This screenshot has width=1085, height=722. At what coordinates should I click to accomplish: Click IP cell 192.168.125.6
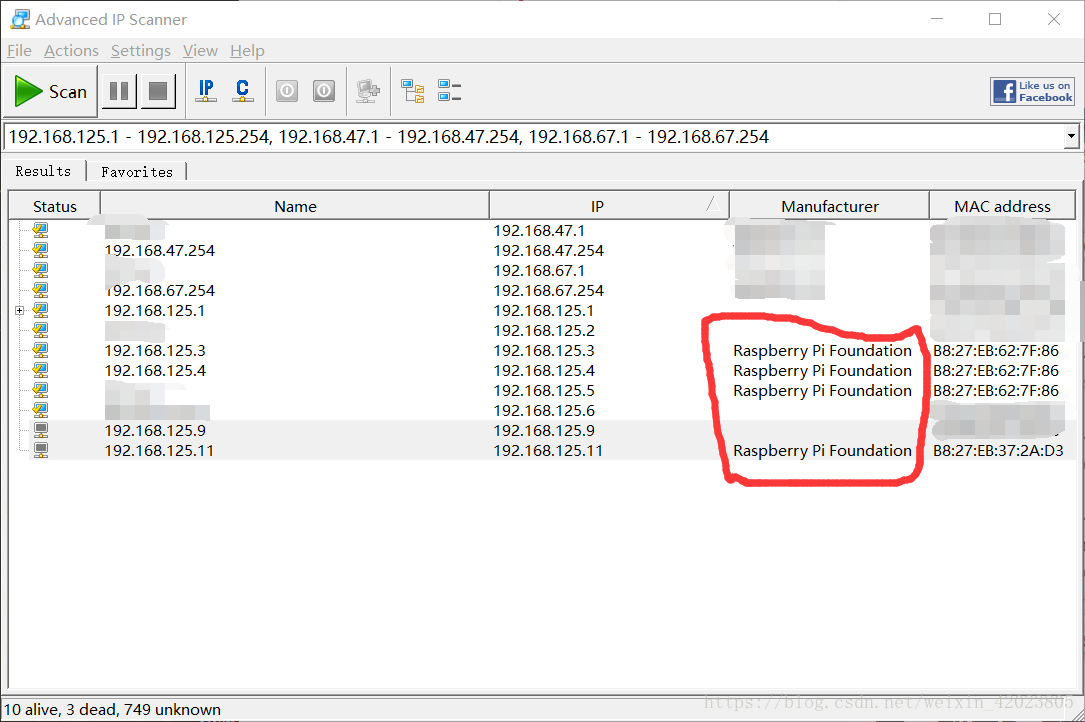pyautogui.click(x=544, y=411)
